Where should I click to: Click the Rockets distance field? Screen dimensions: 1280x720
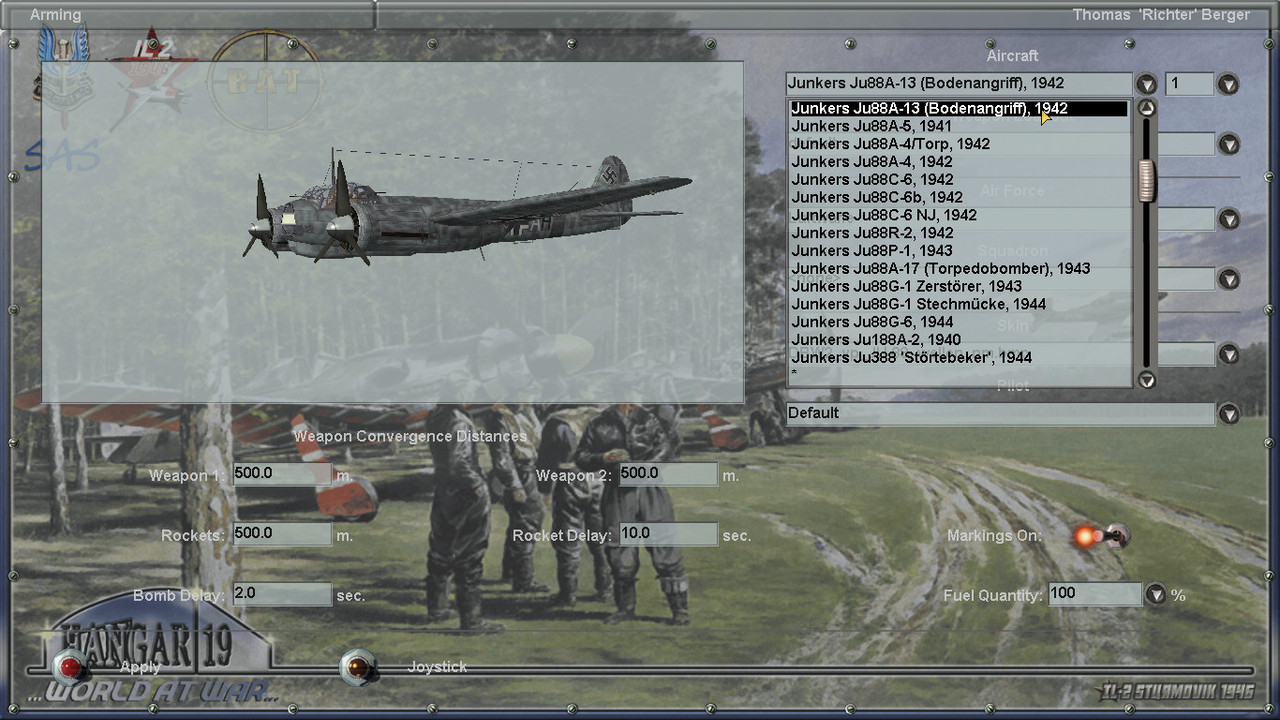coord(282,534)
